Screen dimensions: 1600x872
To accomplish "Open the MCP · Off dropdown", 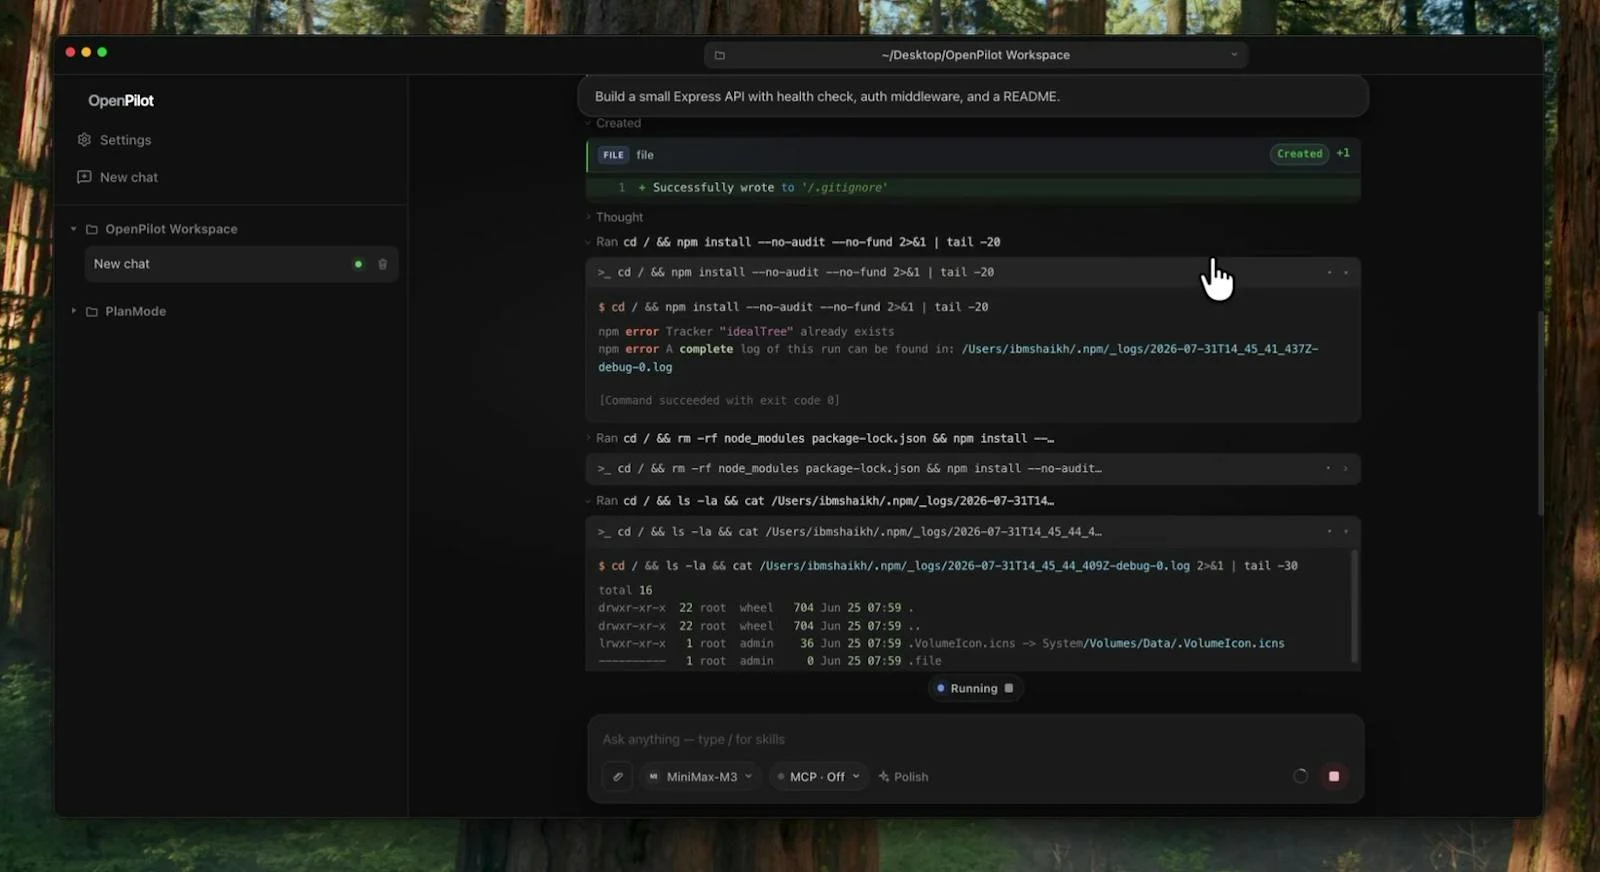I will click(x=819, y=777).
